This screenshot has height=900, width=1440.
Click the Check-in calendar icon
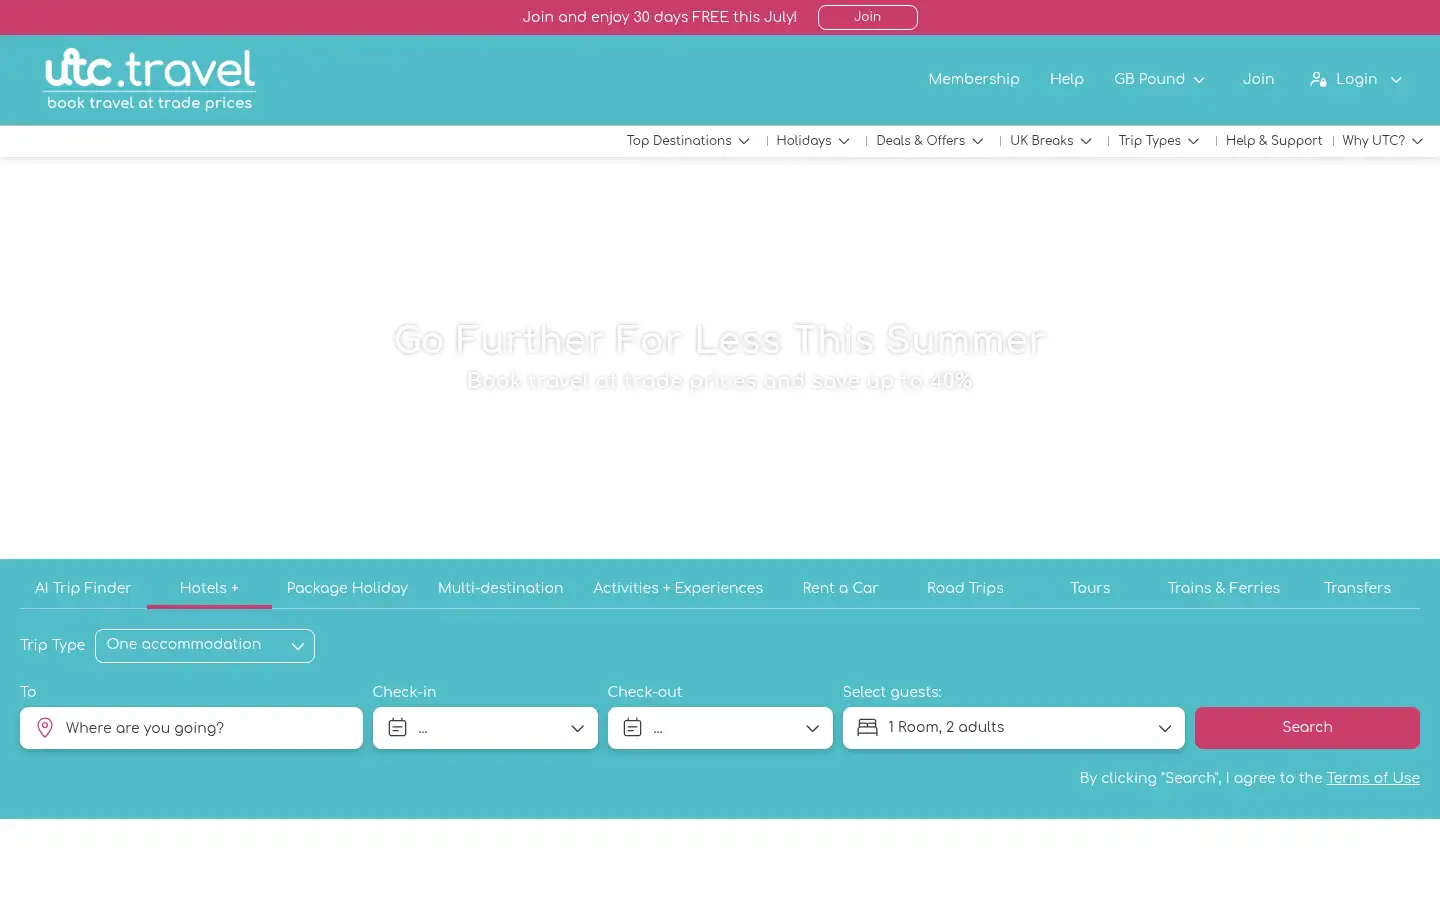tap(397, 728)
